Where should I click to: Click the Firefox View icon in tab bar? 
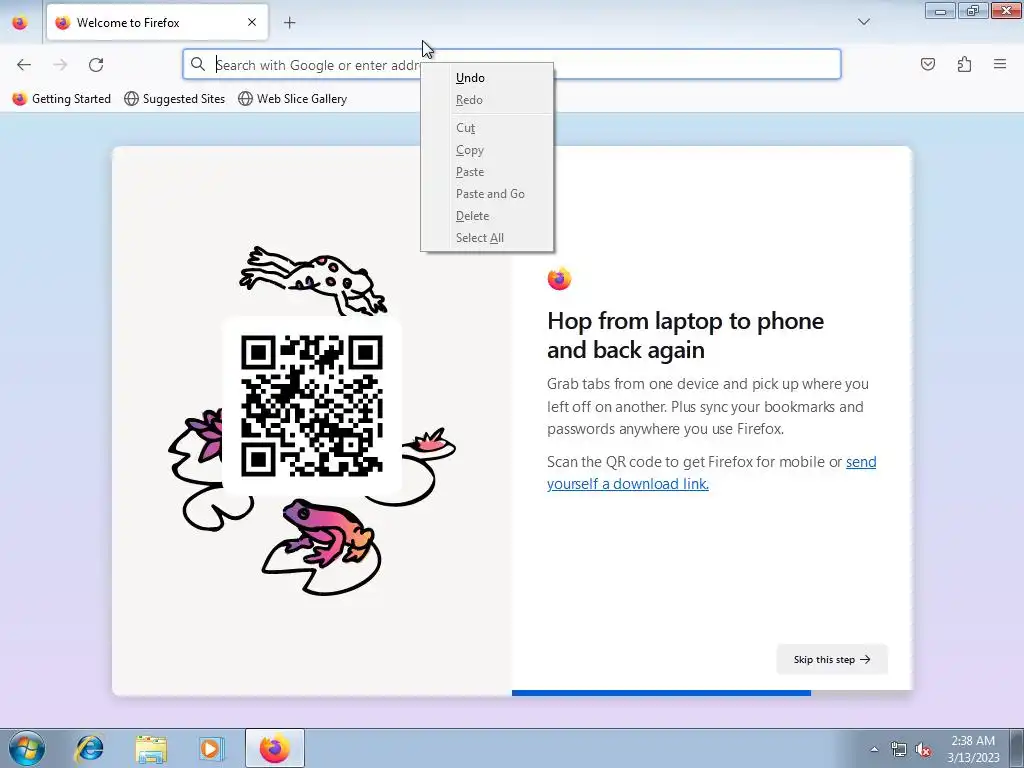point(20,23)
